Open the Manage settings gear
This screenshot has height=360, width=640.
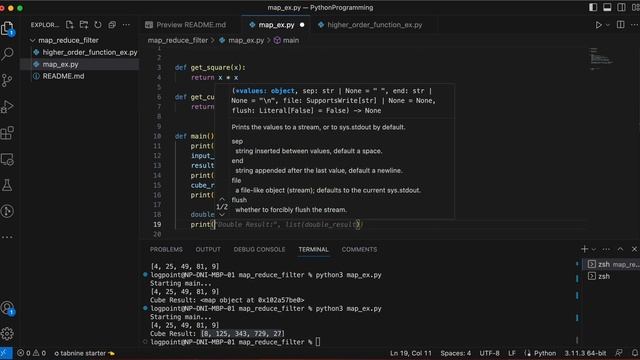[x=7, y=334]
